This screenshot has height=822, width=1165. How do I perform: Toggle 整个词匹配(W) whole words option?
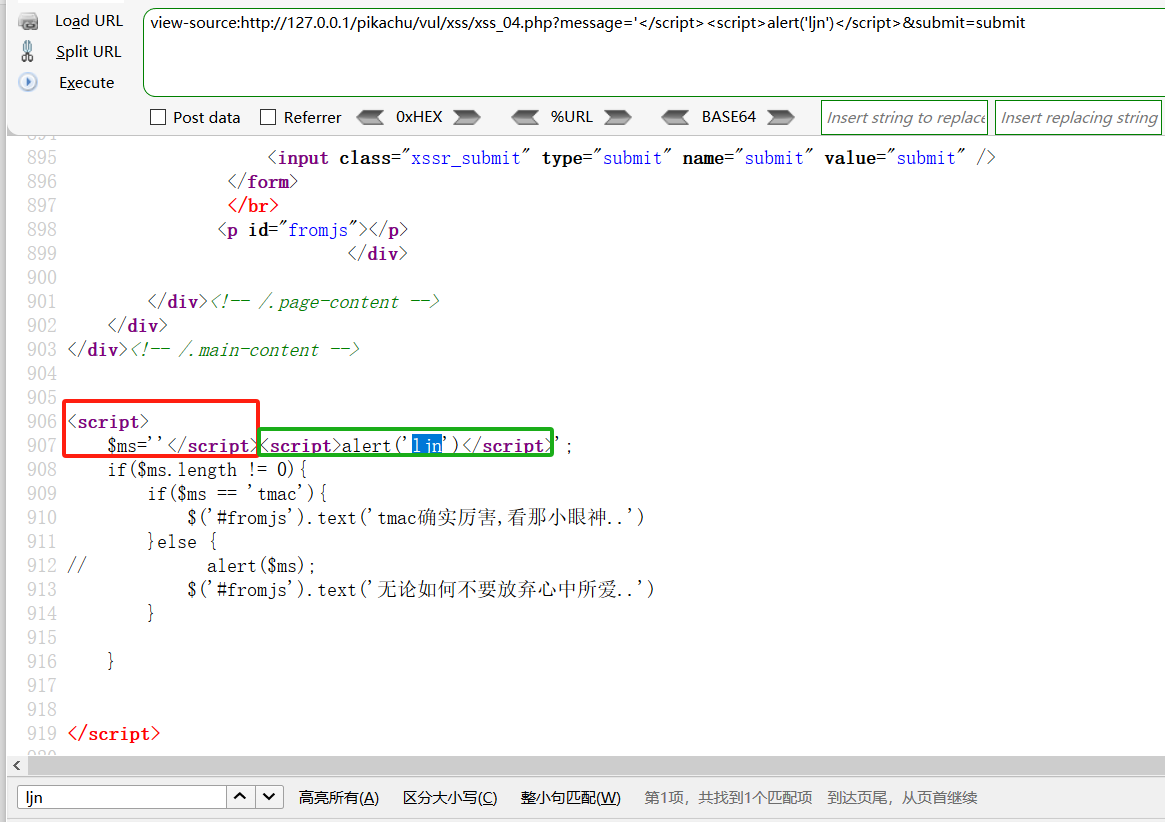coord(571,797)
